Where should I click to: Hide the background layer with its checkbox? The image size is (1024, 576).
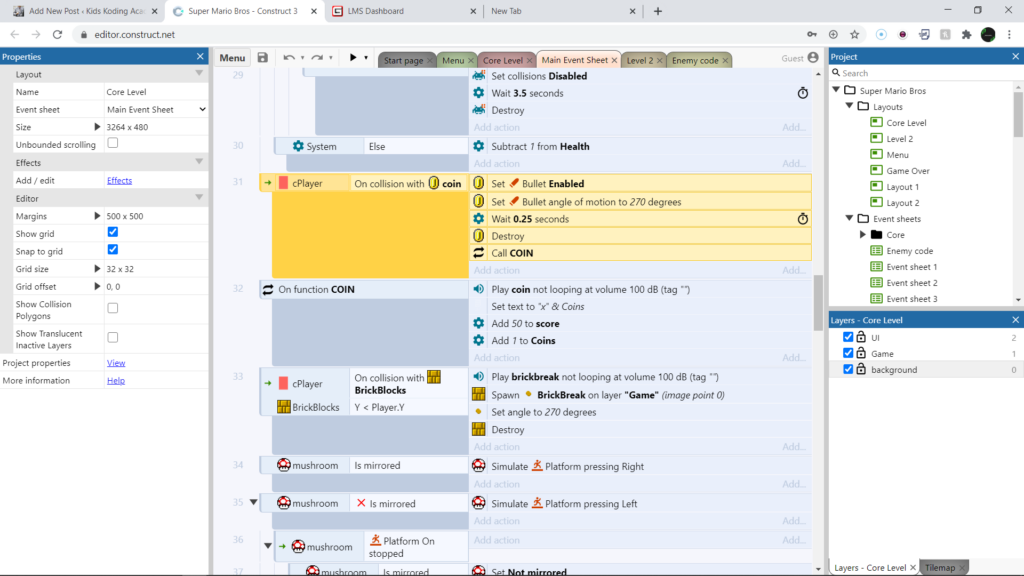click(848, 369)
